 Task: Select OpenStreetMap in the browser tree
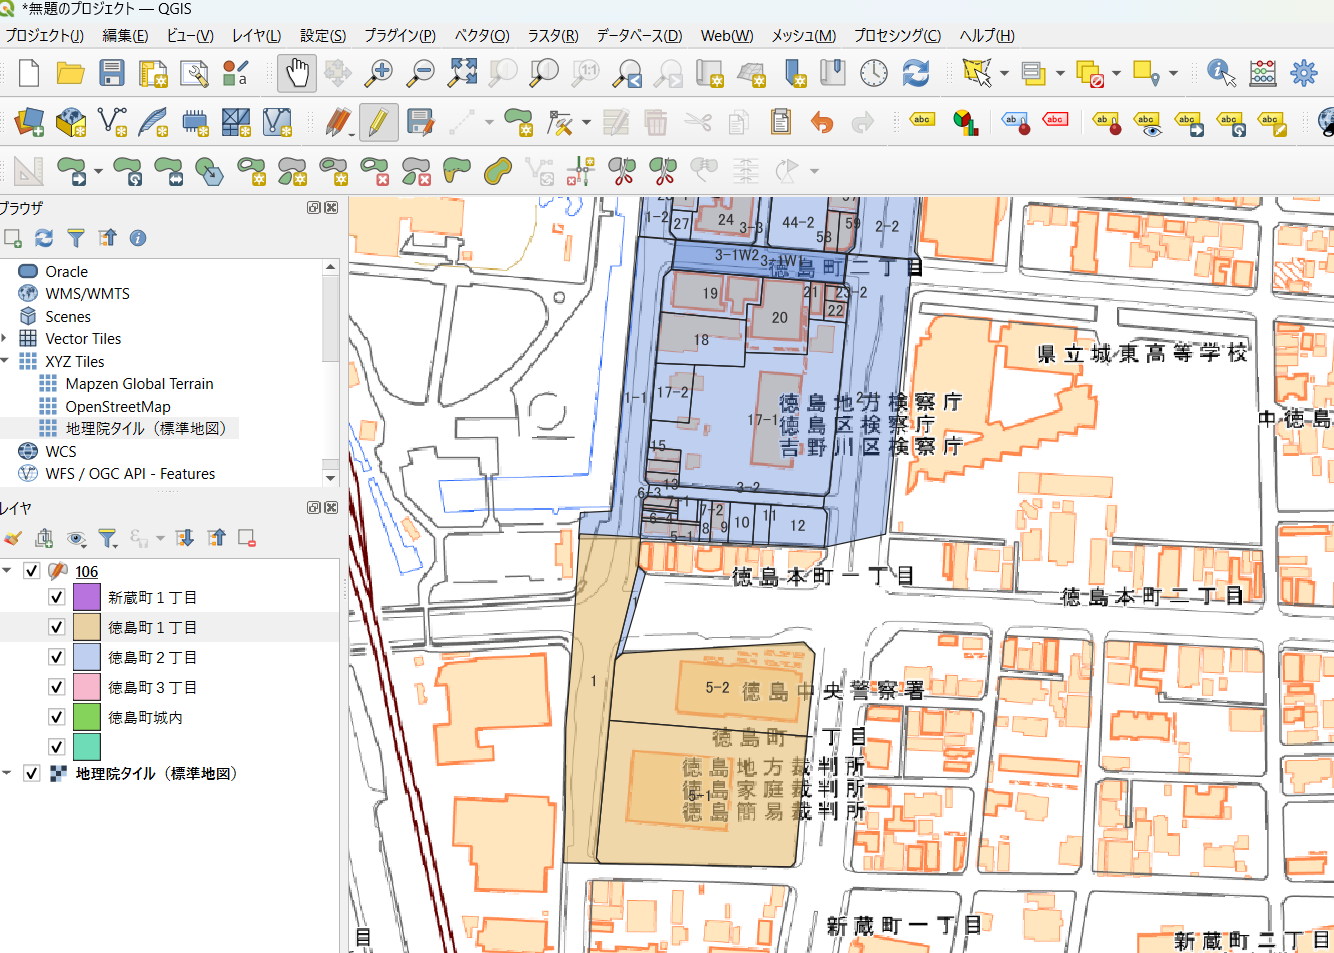point(117,406)
